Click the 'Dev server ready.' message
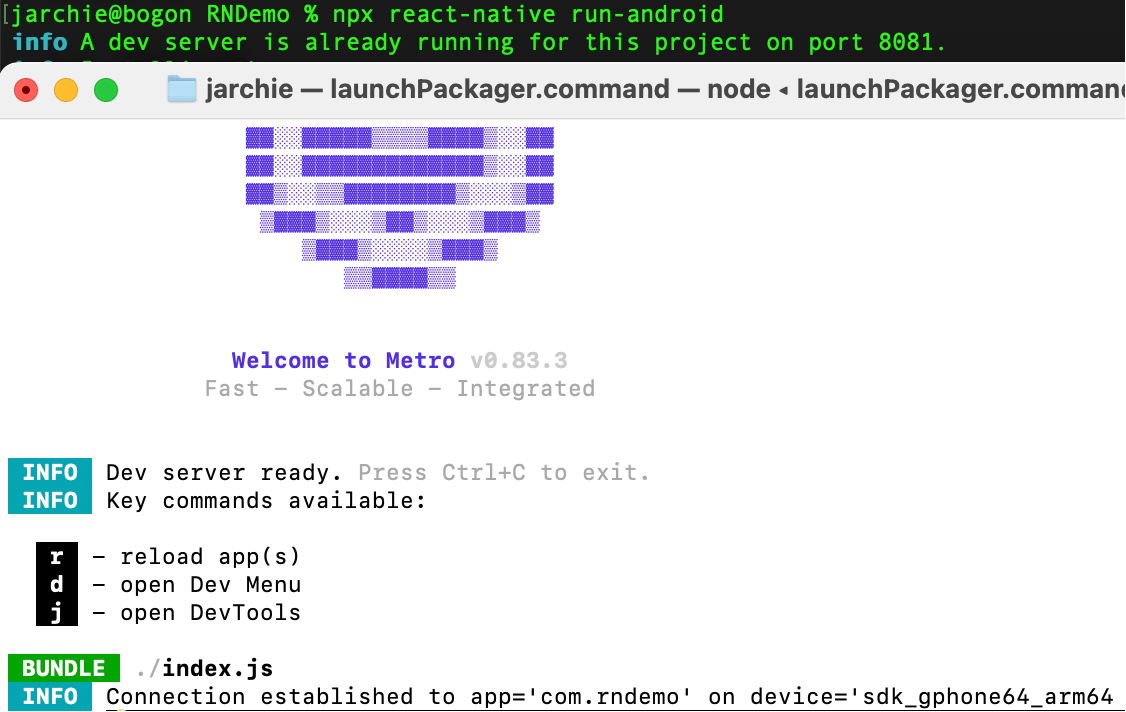1126x712 pixels. [x=224, y=472]
